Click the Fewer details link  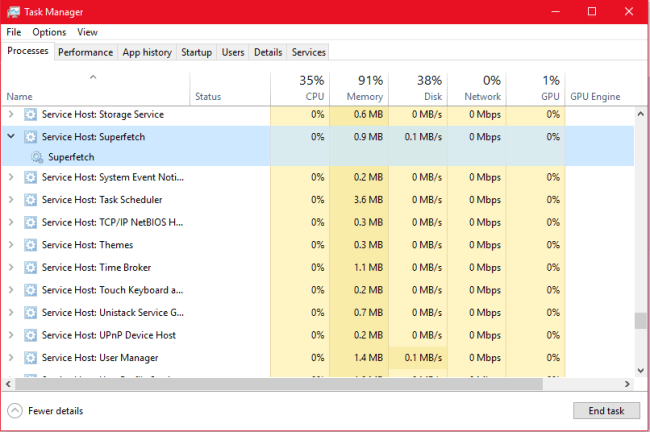[x=56, y=411]
